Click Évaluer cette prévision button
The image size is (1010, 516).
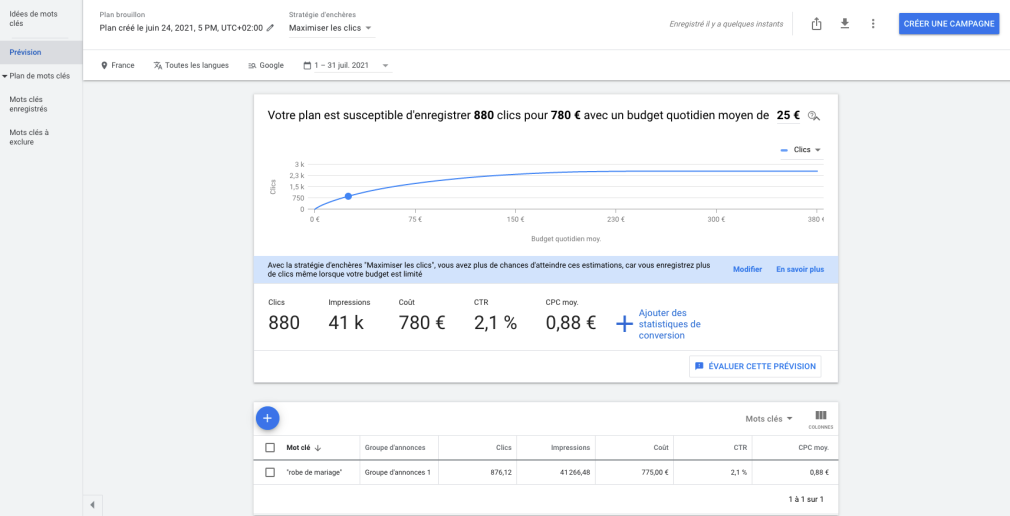pyautogui.click(x=755, y=366)
